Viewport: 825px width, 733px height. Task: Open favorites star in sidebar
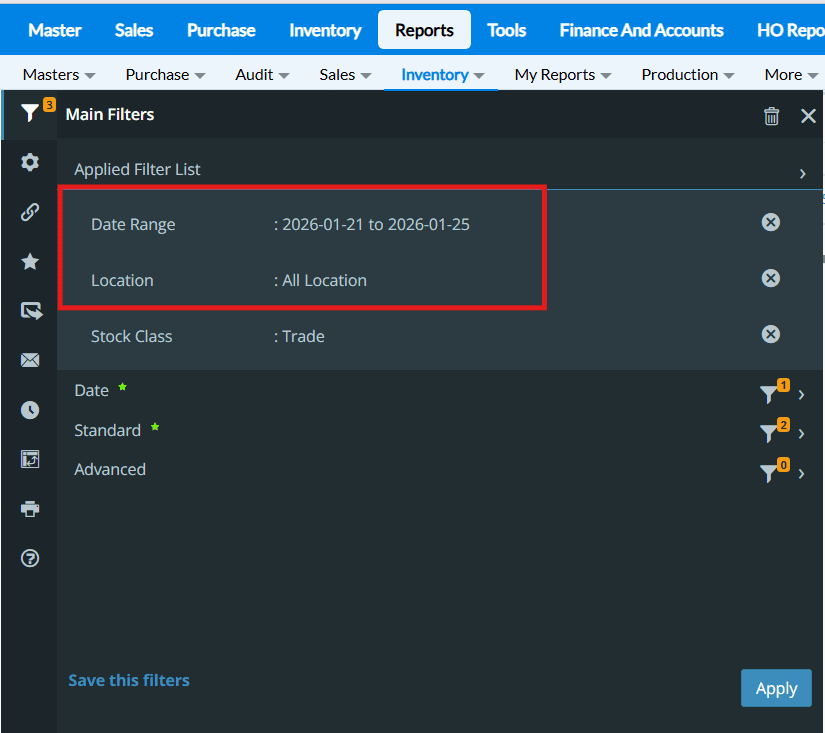(30, 262)
